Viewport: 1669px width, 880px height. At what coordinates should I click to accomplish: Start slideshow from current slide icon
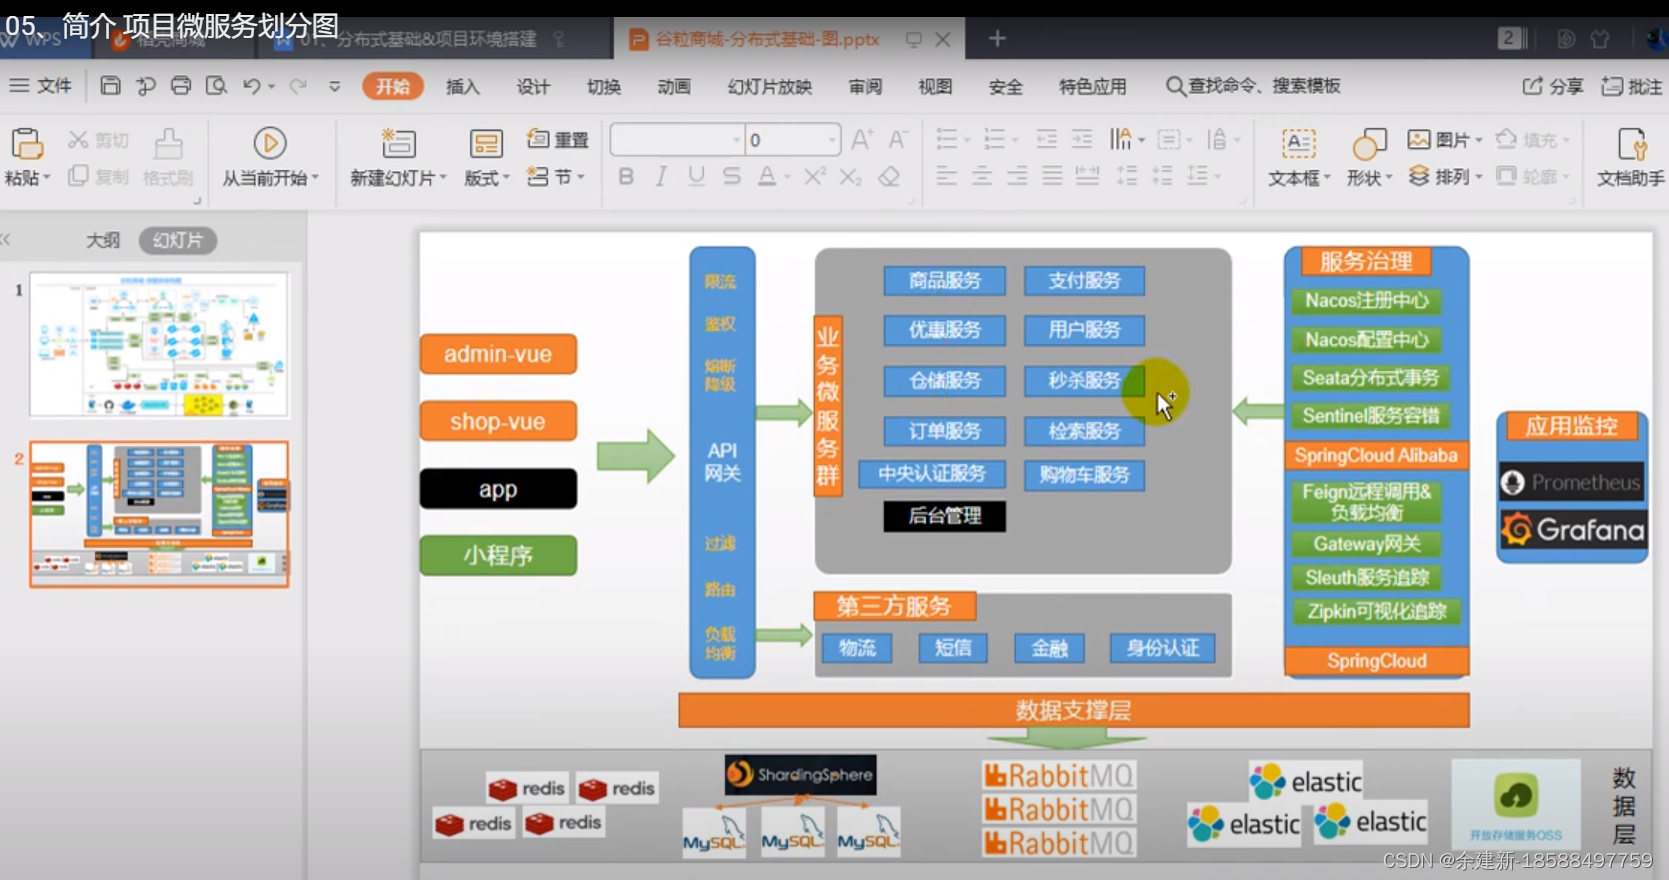(269, 144)
